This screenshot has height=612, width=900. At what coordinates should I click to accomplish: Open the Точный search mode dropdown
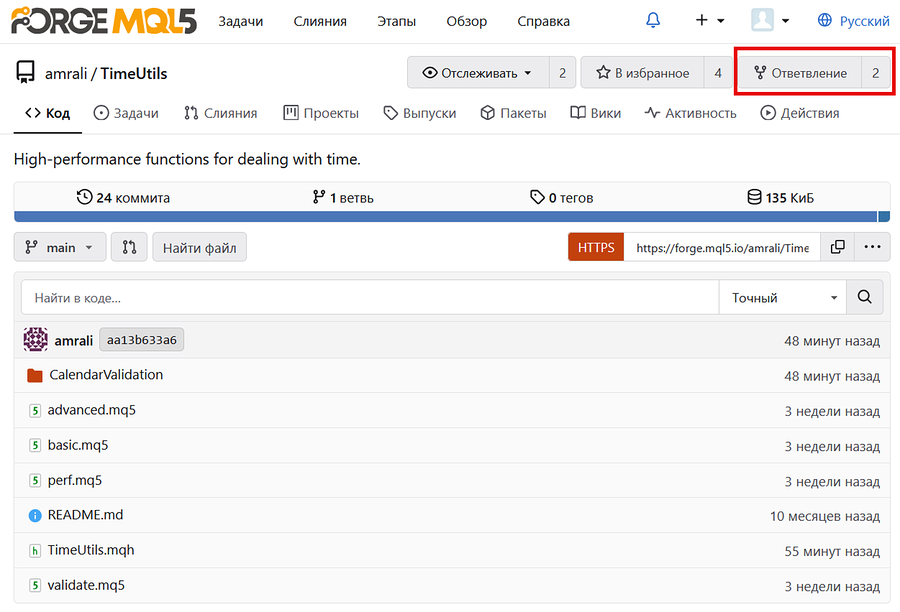coord(782,297)
